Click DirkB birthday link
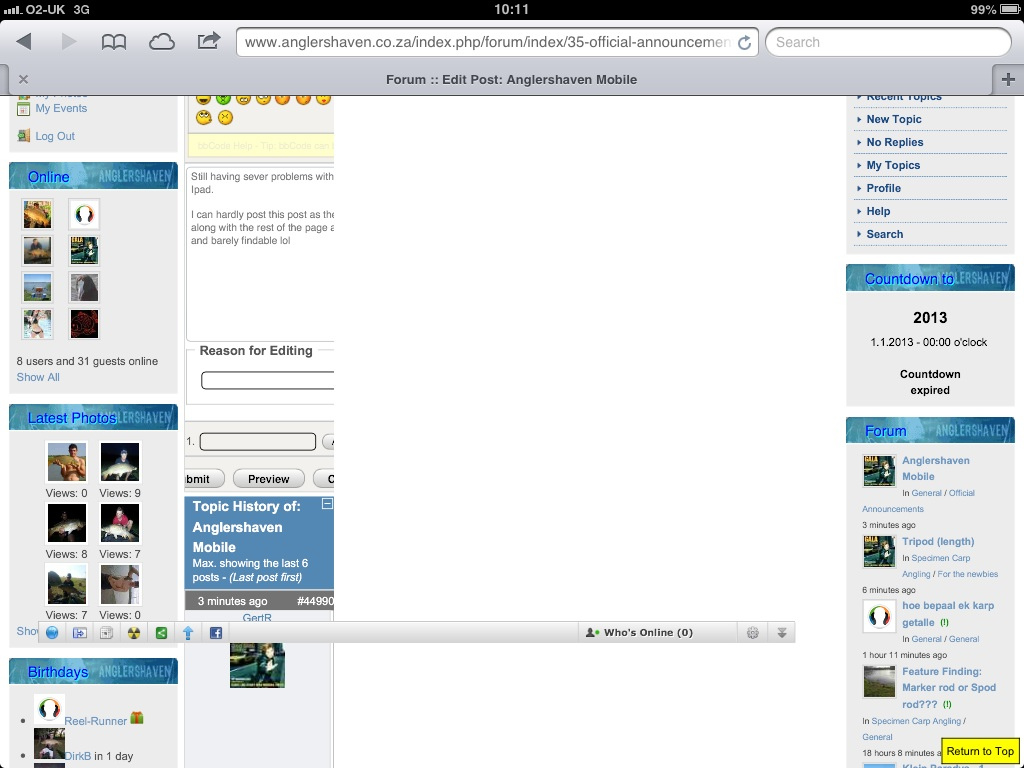 (x=78, y=756)
